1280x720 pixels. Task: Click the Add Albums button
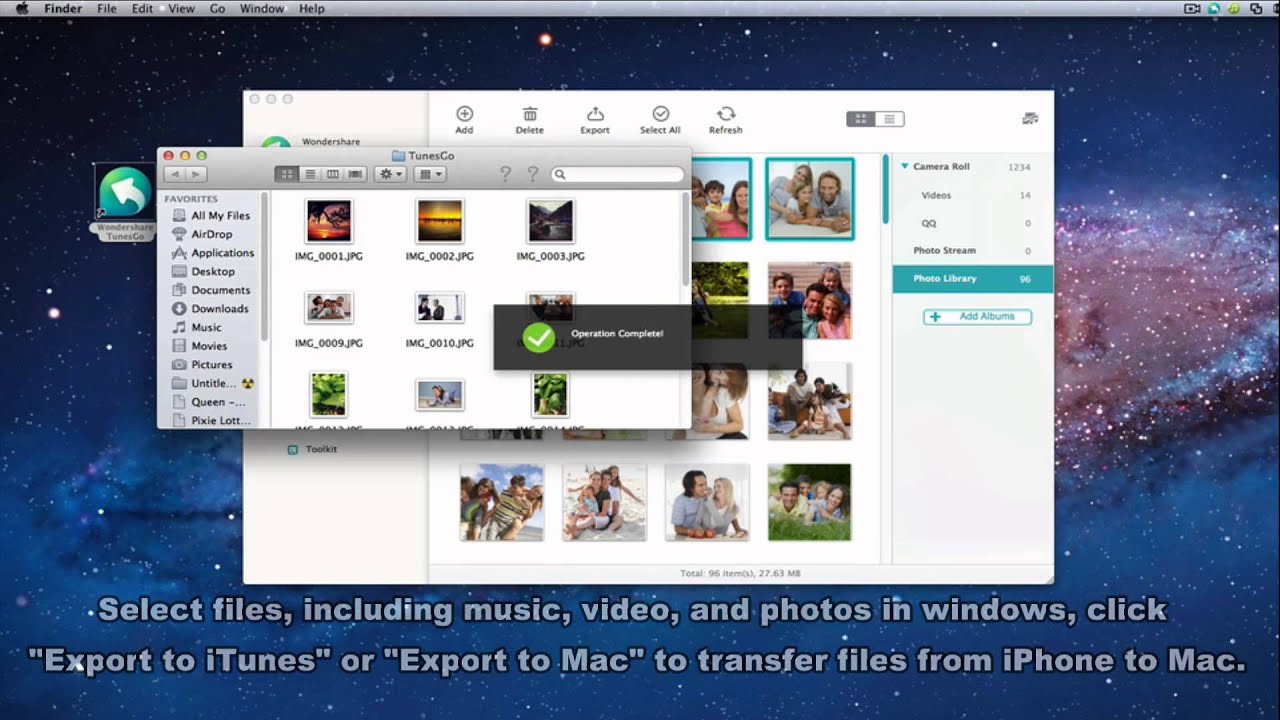tap(977, 317)
